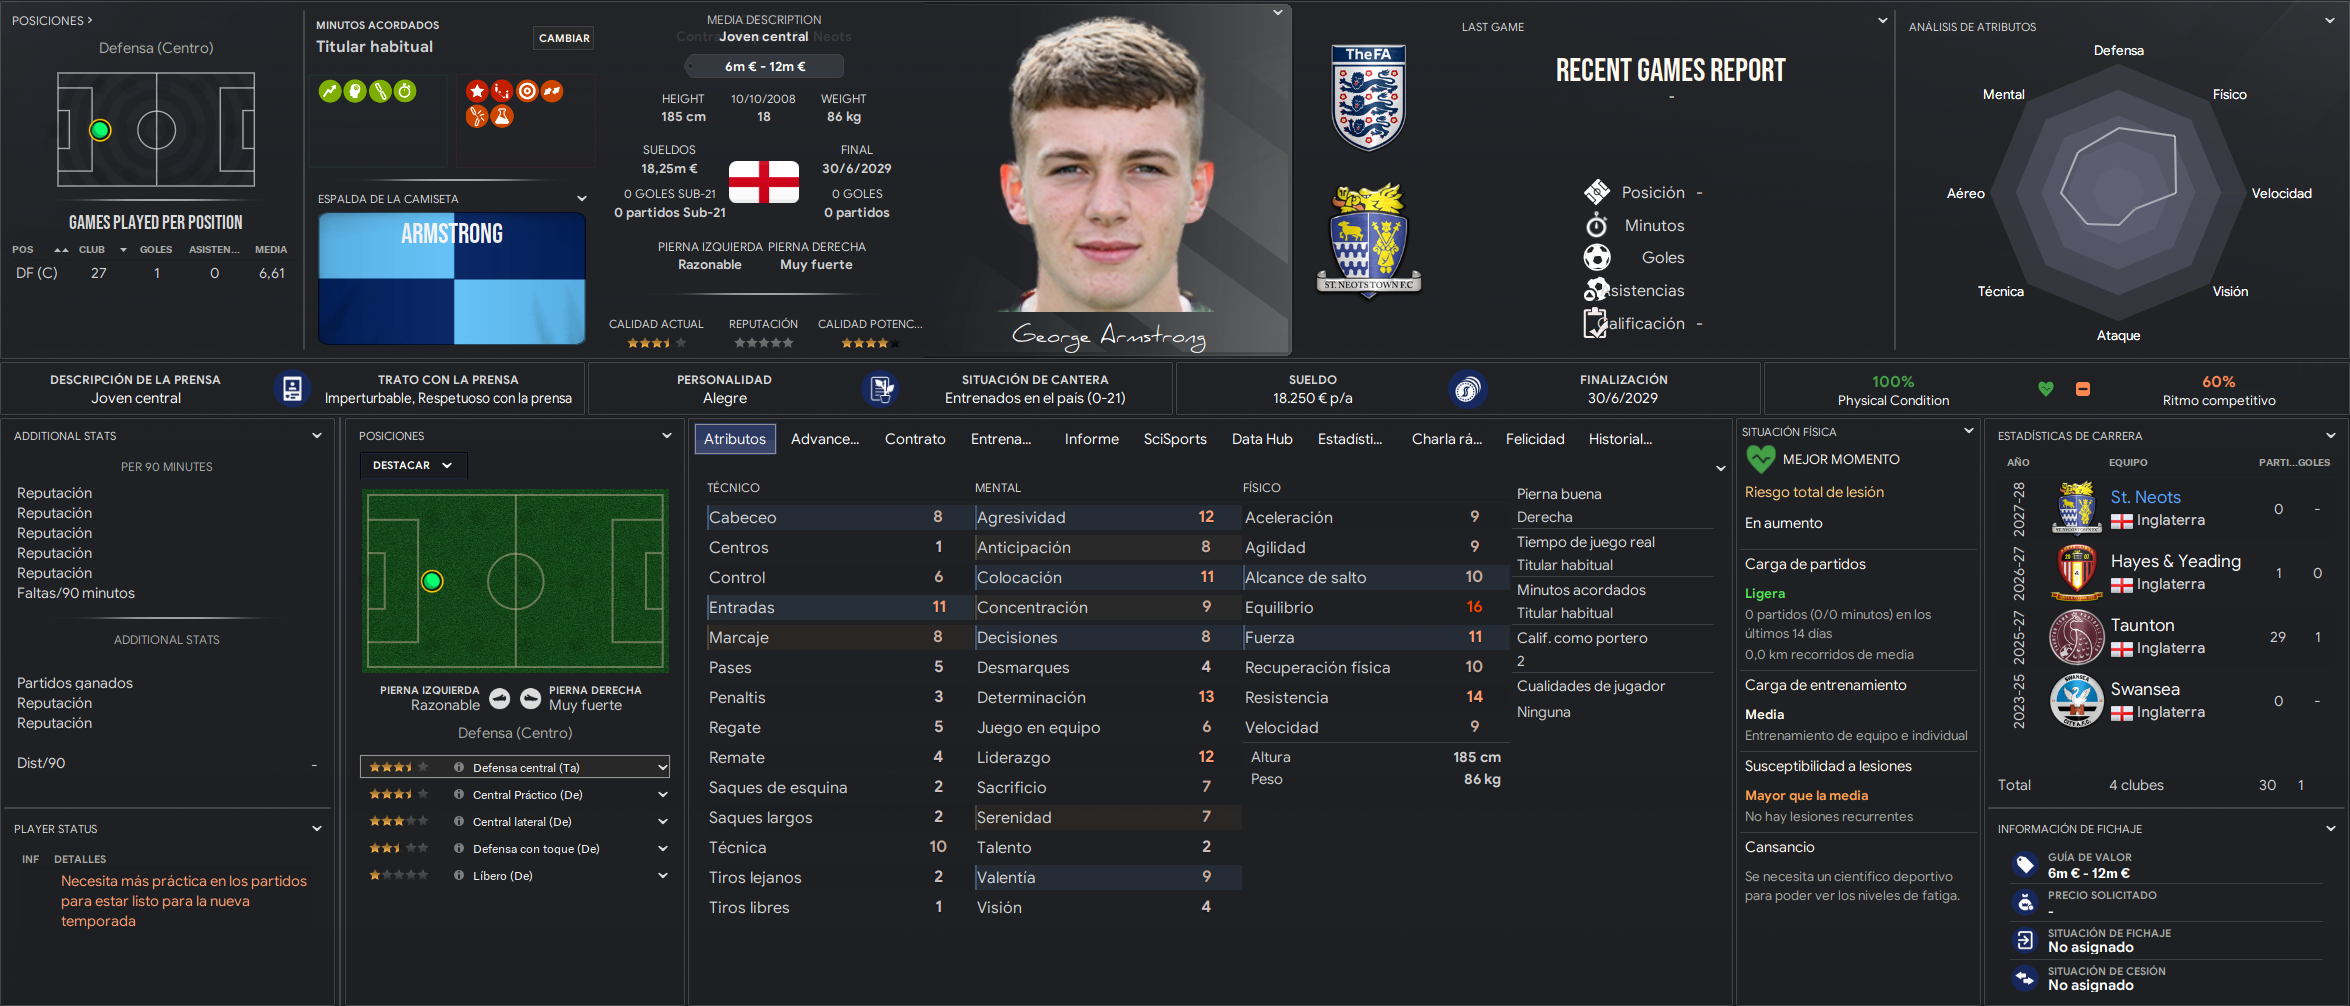Switch to the Contrato tab
Screen dimensions: 2350x1006
pyautogui.click(x=915, y=439)
